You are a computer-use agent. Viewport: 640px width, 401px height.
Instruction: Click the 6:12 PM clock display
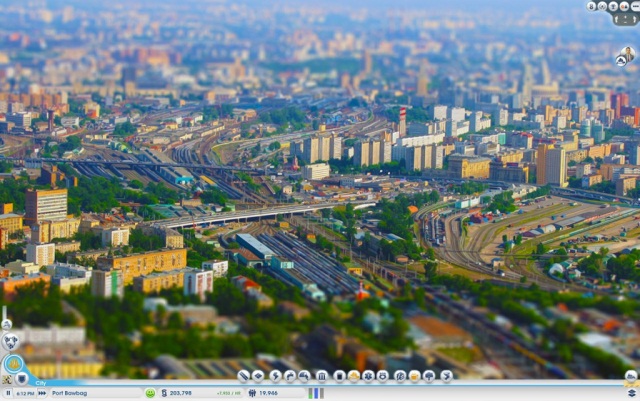25,394
